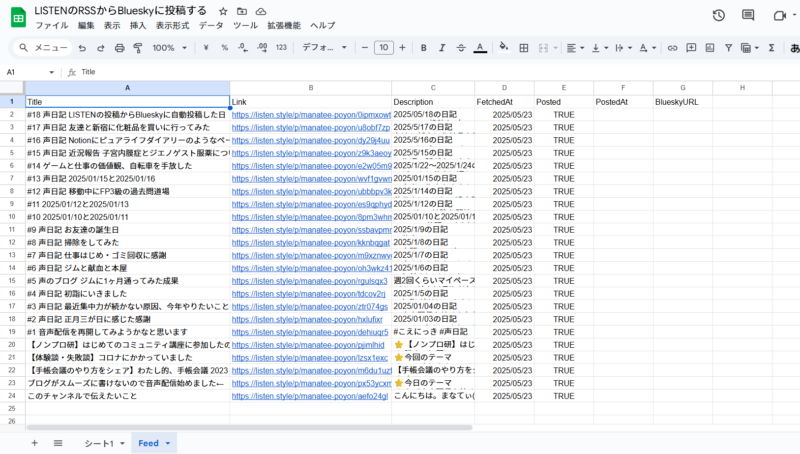Open the more number formats 123 menu

point(281,47)
